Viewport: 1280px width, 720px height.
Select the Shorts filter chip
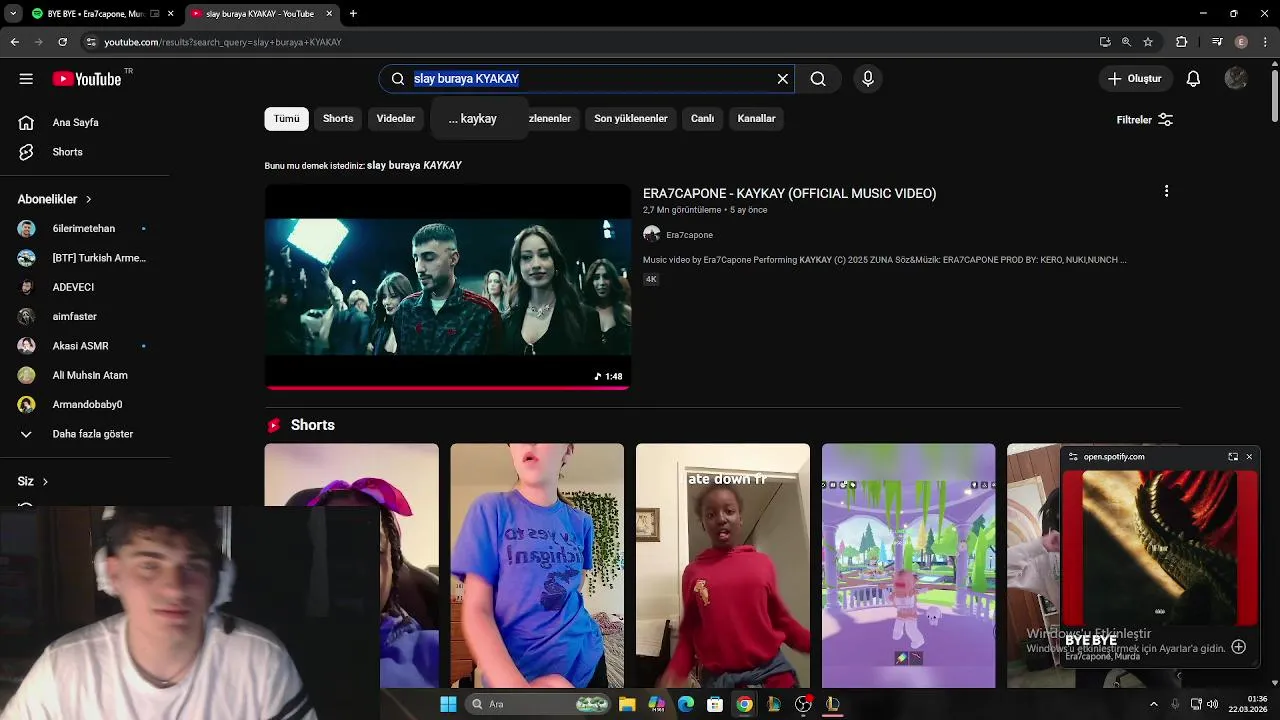click(338, 118)
